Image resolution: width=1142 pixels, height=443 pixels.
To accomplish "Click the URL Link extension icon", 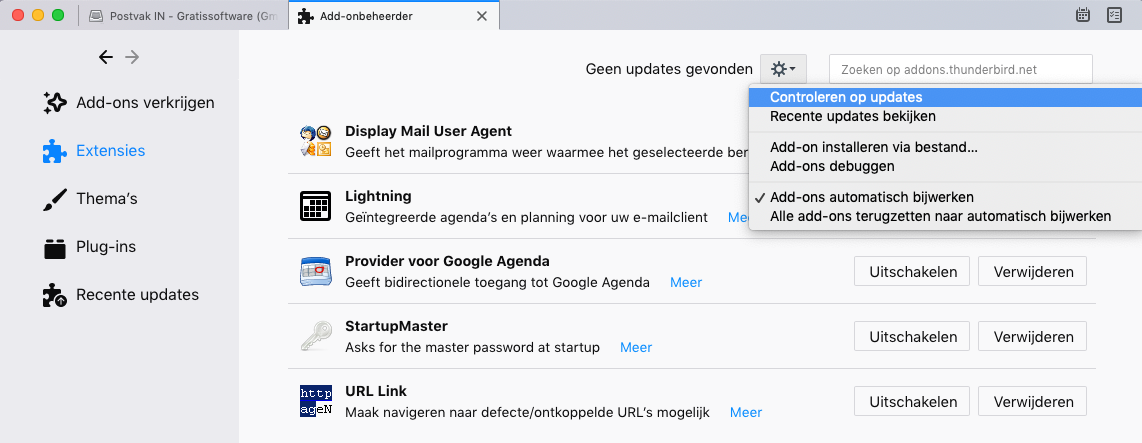I will pos(315,401).
